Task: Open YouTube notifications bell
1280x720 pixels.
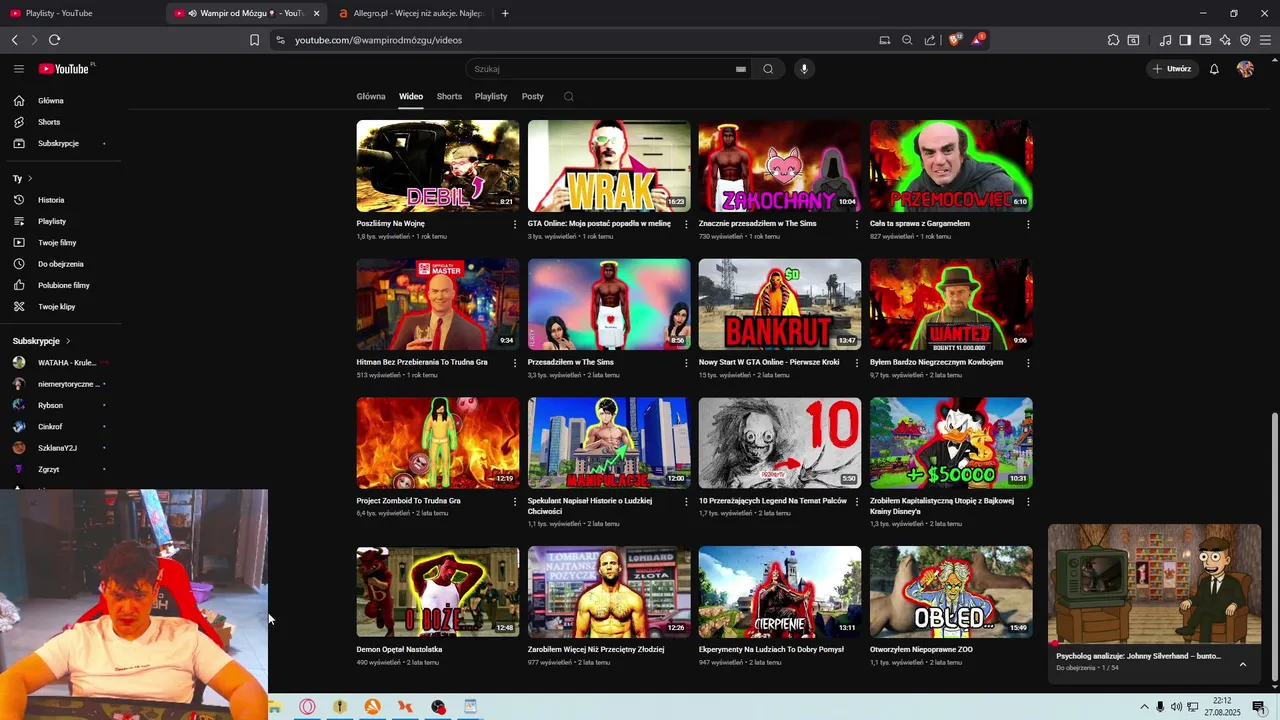Action: pyautogui.click(x=1214, y=69)
